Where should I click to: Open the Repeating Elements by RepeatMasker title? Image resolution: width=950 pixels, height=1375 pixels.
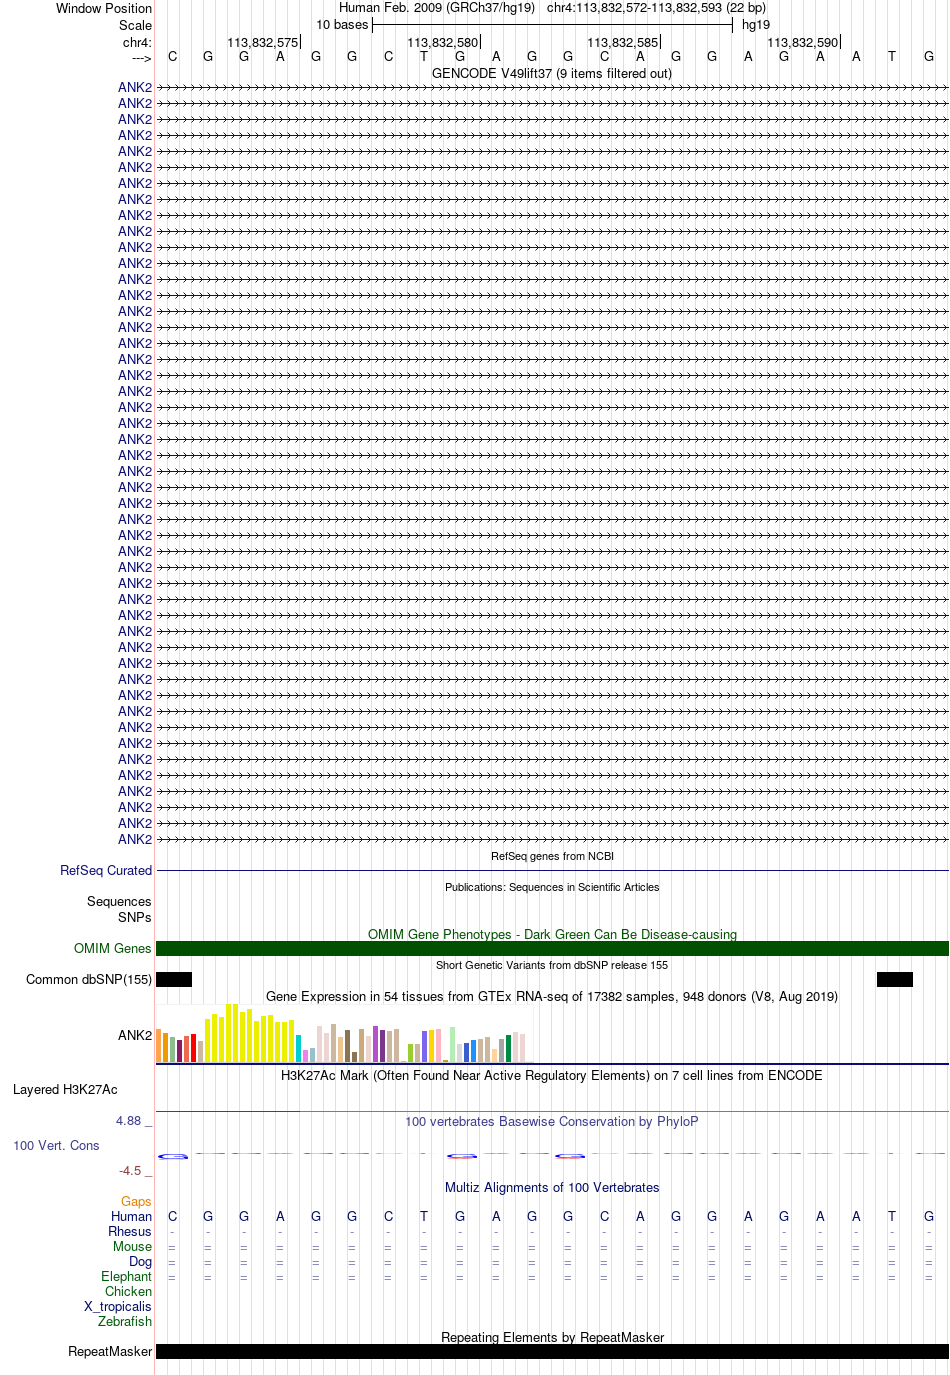click(x=552, y=1337)
